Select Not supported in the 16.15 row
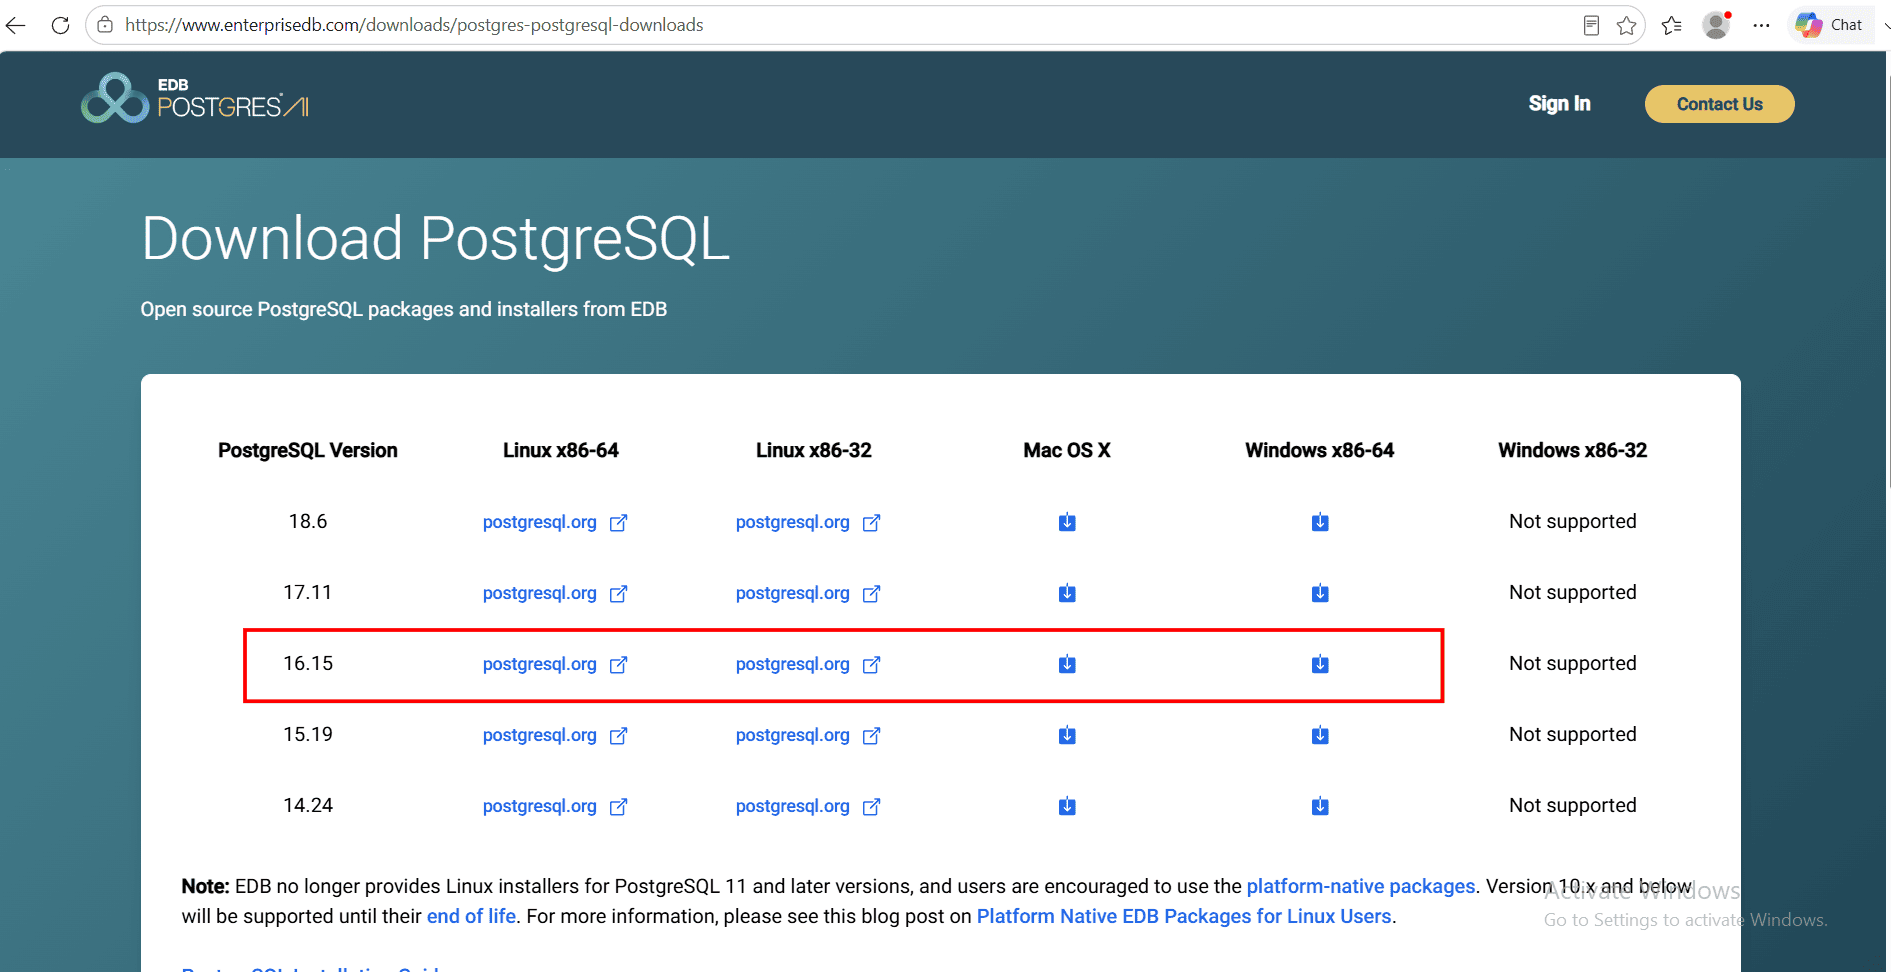Viewport: 1891px width, 972px height. [1573, 663]
